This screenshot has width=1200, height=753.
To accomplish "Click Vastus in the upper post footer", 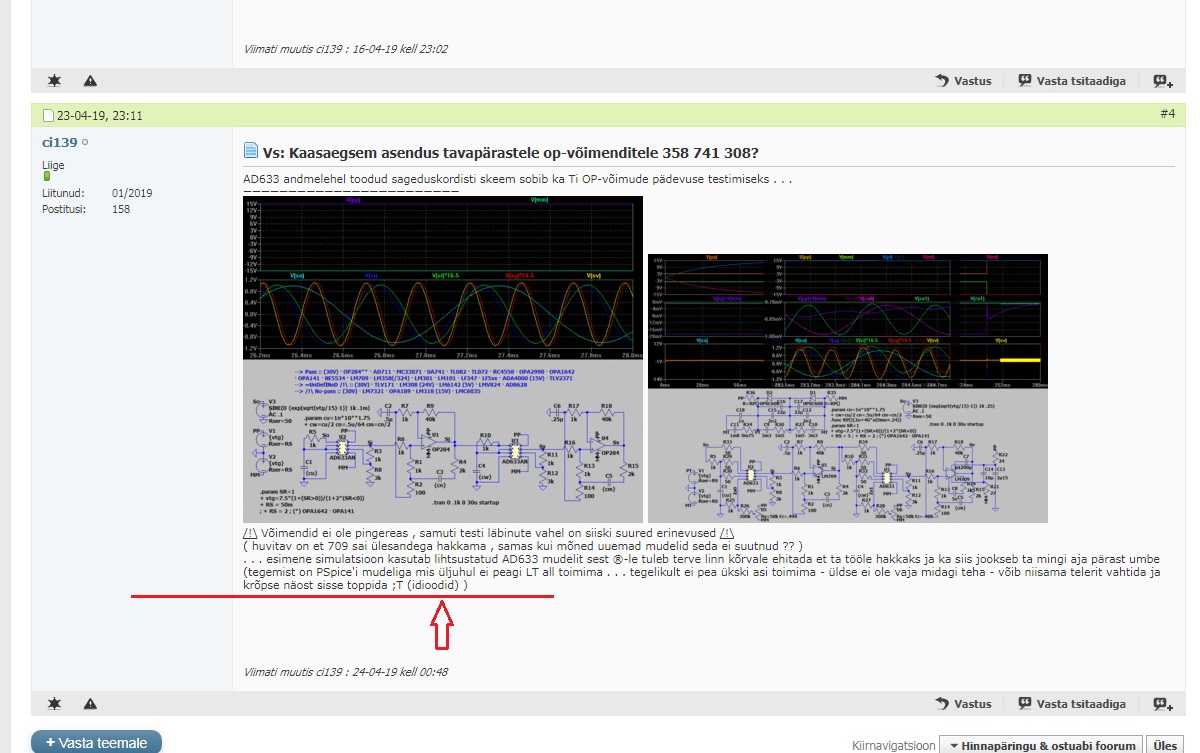I will point(963,80).
